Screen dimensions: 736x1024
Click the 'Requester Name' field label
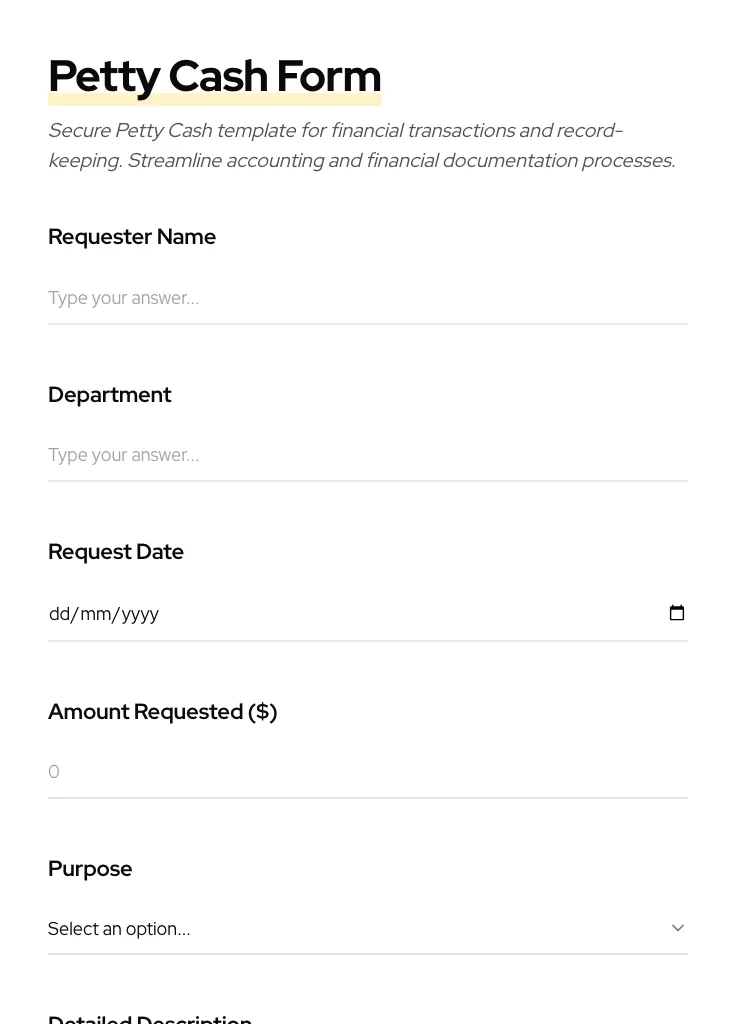pos(132,237)
